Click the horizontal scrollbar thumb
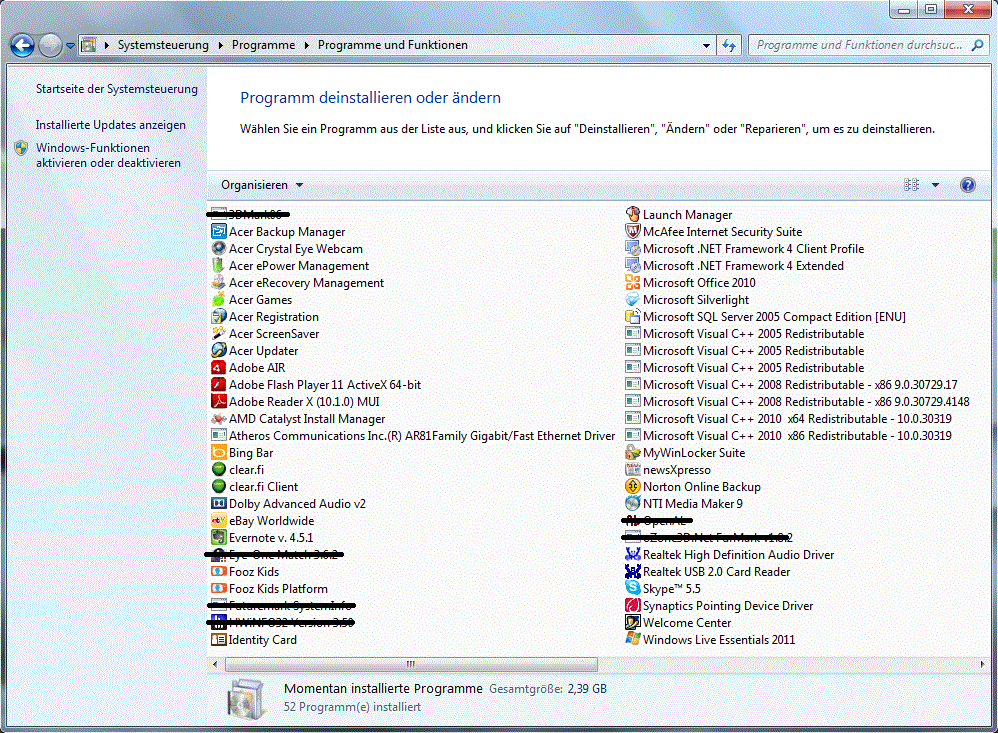 click(x=411, y=664)
